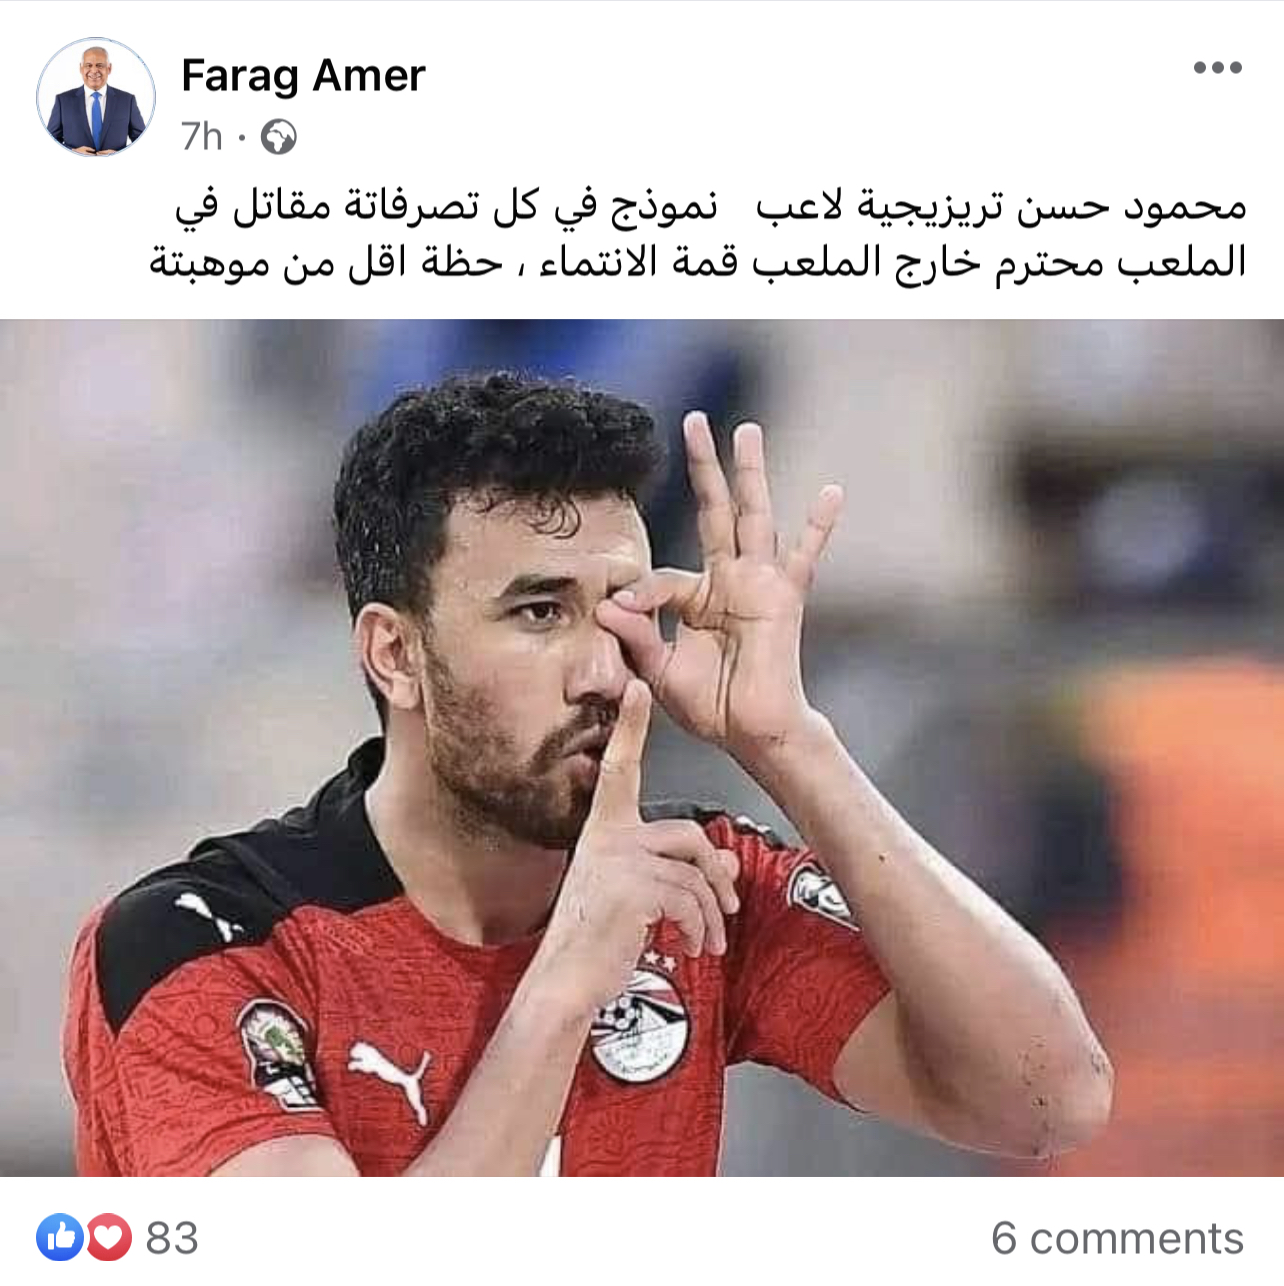Image resolution: width=1284 pixels, height=1286 pixels.
Task: Click the globe public audience icon
Action: coord(278,137)
